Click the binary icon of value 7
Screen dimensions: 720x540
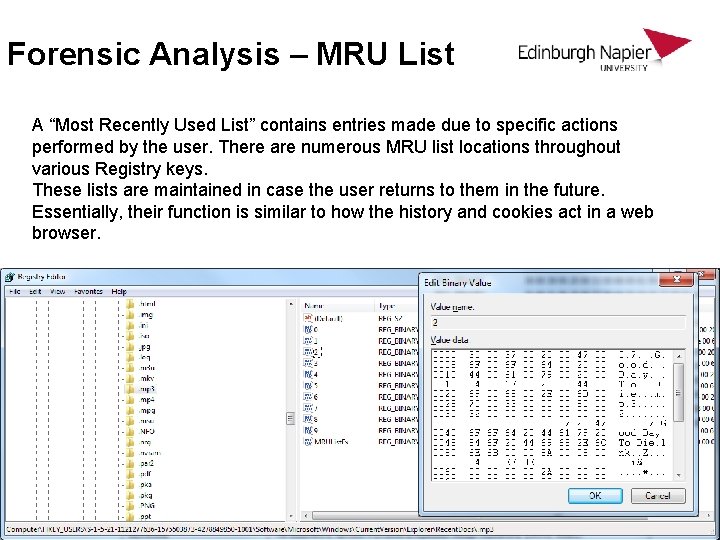(308, 408)
